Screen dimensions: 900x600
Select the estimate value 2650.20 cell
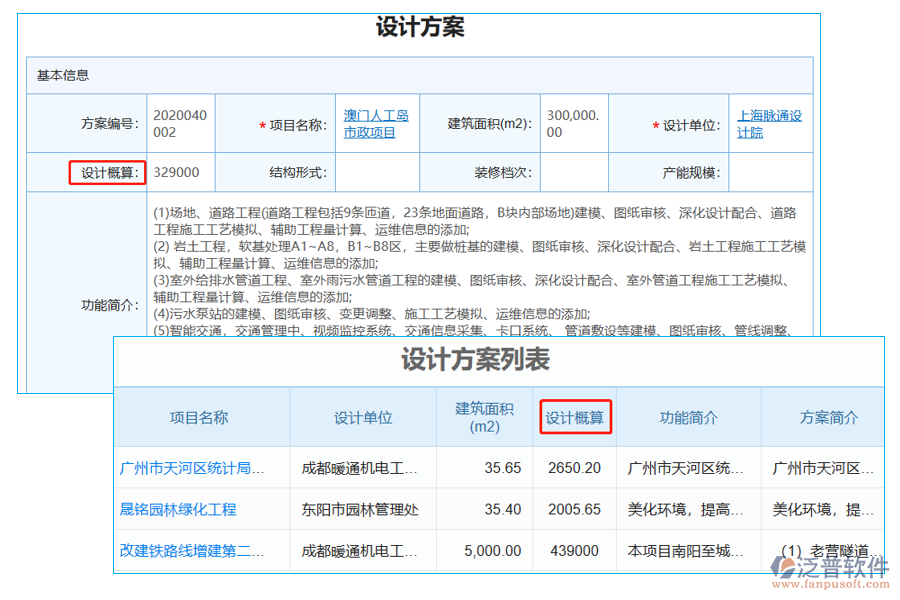pyautogui.click(x=575, y=467)
